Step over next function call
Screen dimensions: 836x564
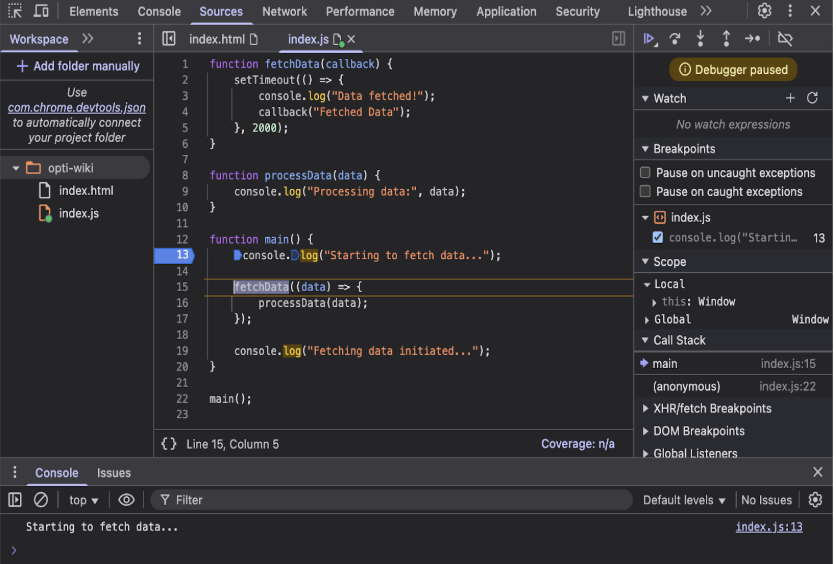pyautogui.click(x=677, y=38)
